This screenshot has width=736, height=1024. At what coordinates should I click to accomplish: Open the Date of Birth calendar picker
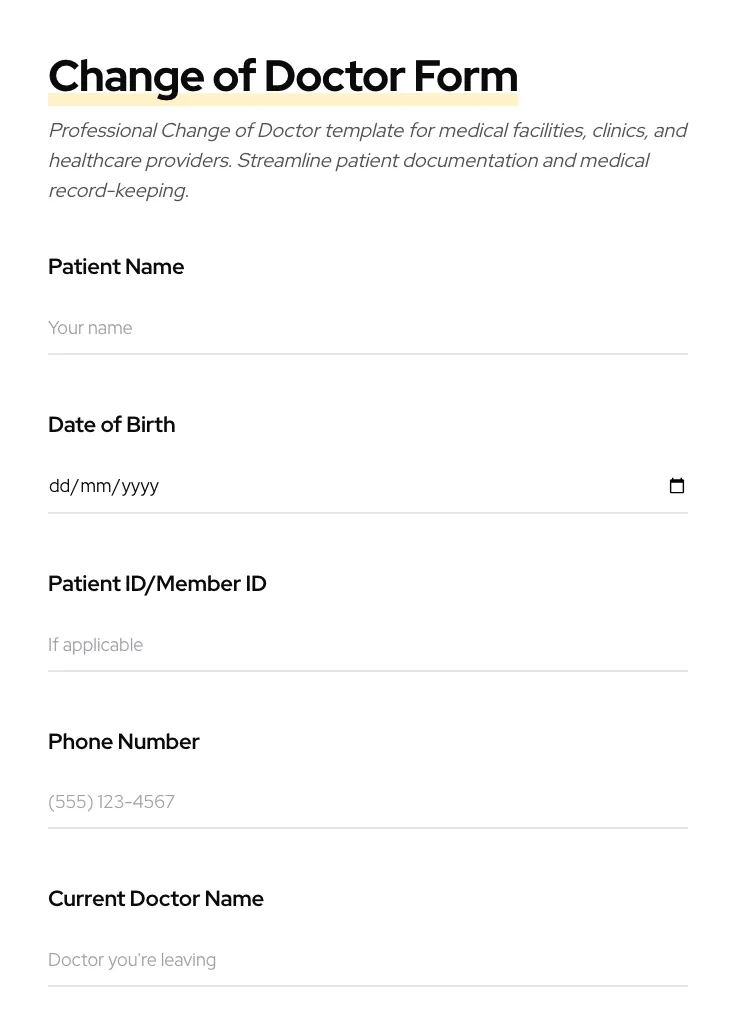click(x=677, y=486)
